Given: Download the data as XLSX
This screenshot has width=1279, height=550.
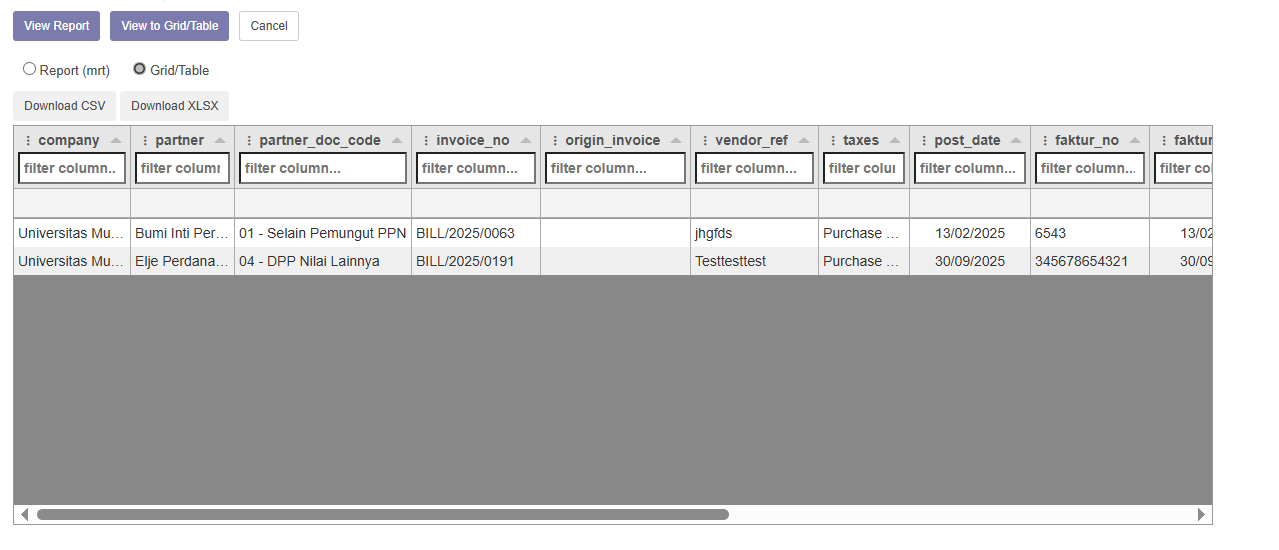Looking at the screenshot, I should (174, 106).
